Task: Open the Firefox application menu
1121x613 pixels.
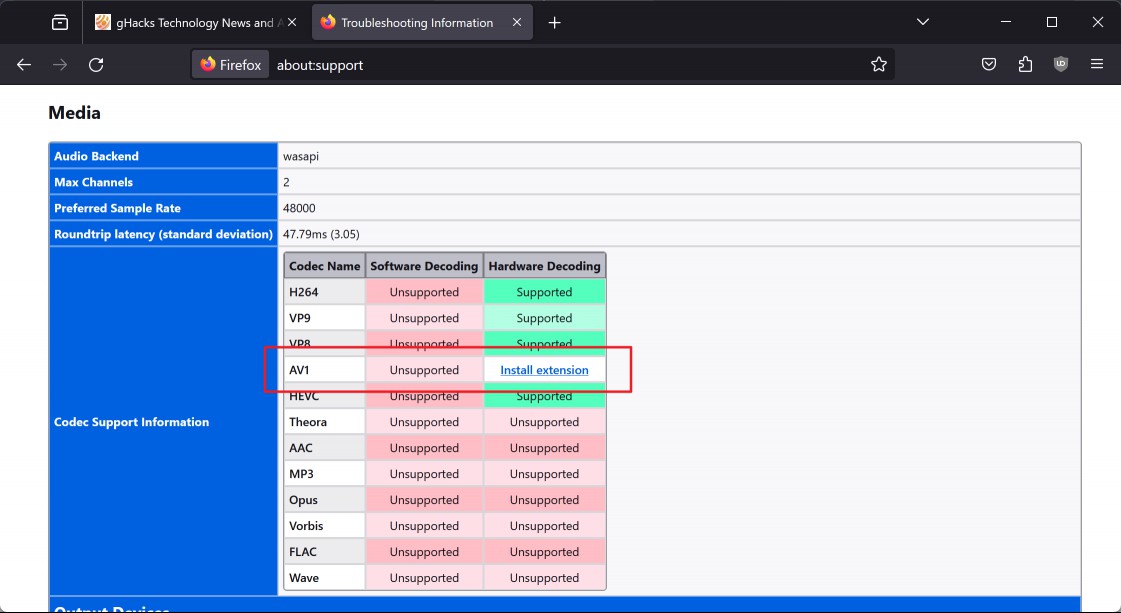Action: pyautogui.click(x=1097, y=64)
